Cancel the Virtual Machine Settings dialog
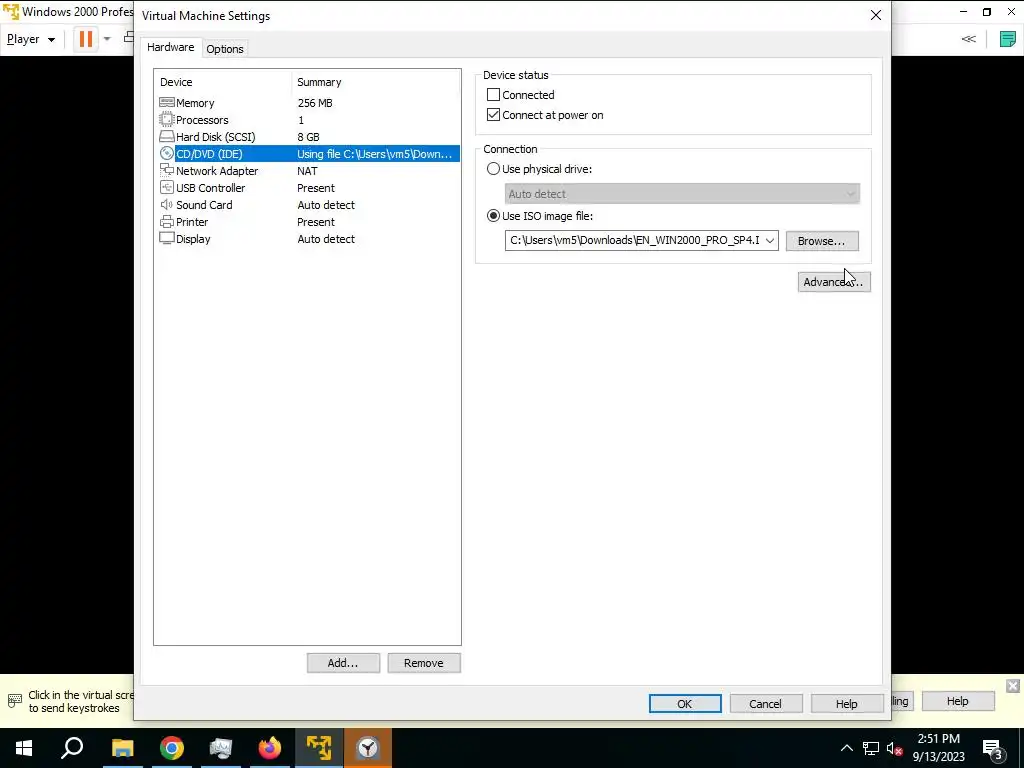 pyautogui.click(x=765, y=703)
